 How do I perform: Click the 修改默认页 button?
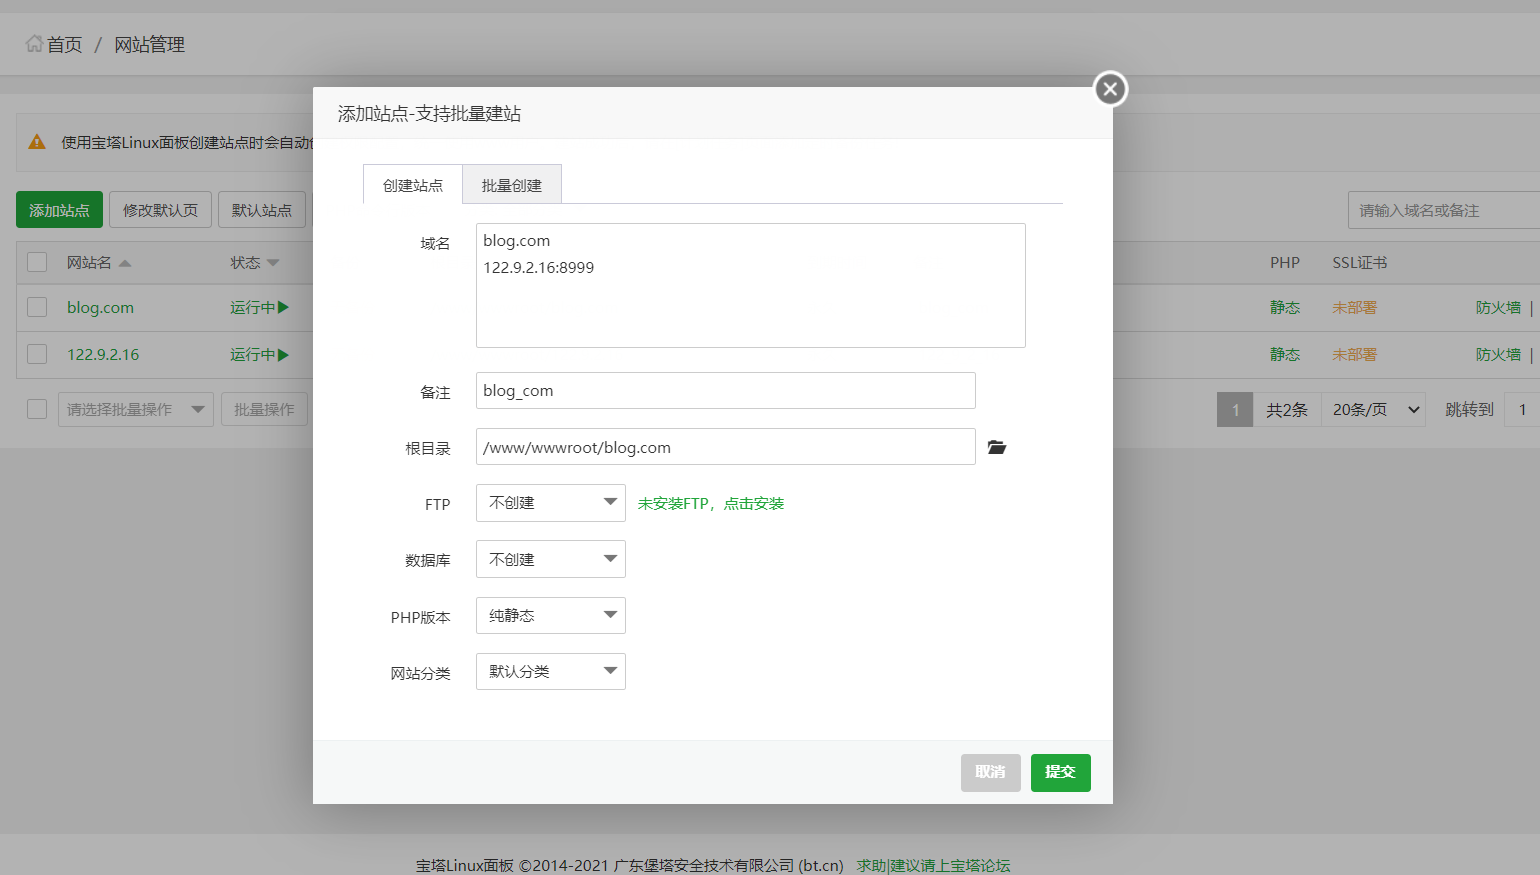click(x=160, y=210)
